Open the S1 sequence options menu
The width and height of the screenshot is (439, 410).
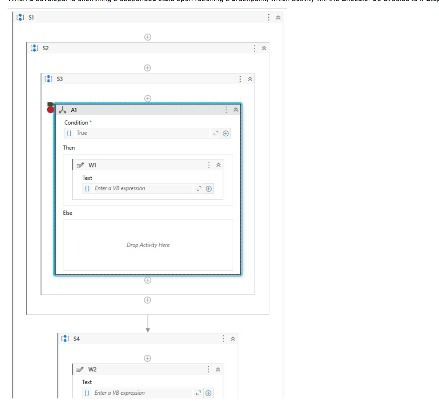click(269, 17)
